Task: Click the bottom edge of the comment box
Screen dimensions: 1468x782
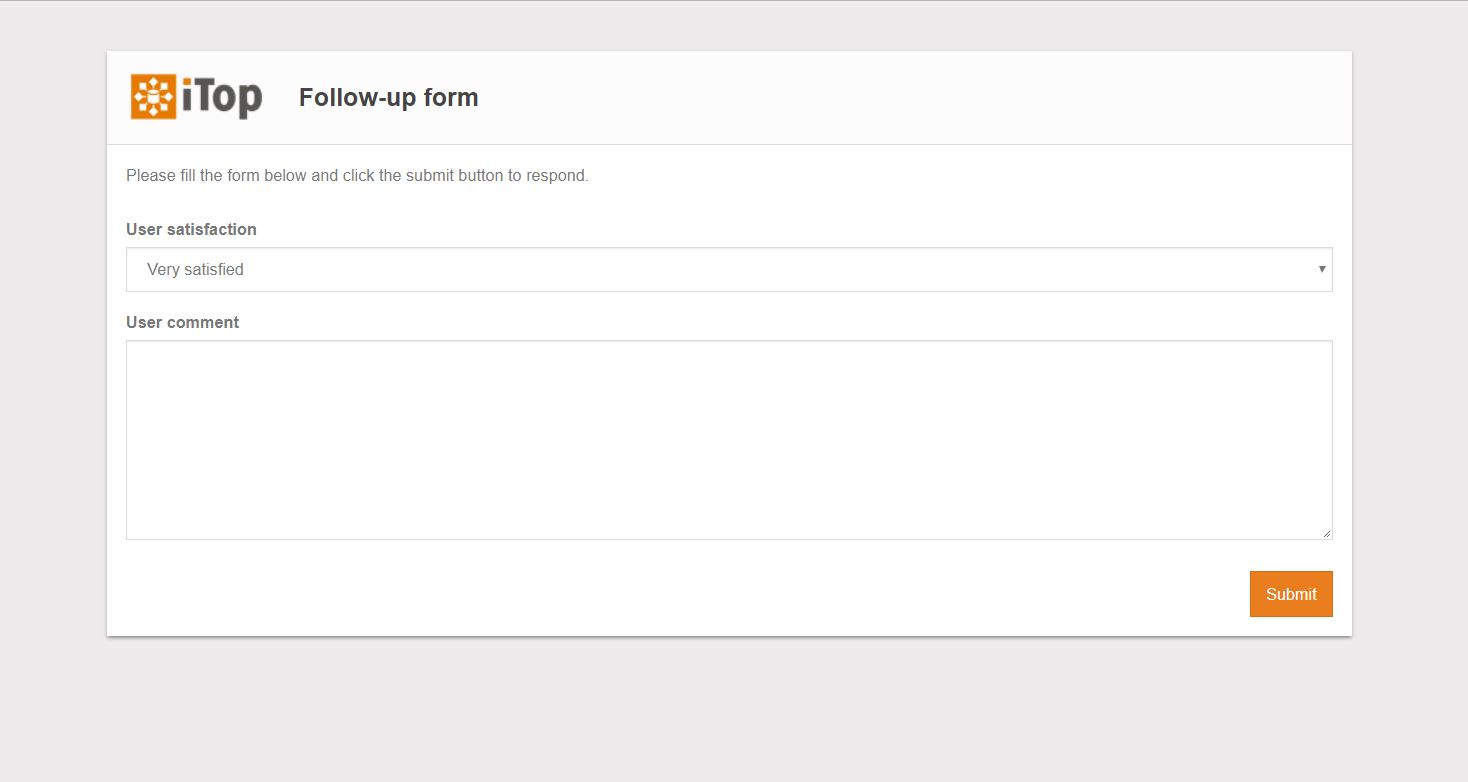Action: pos(728,539)
